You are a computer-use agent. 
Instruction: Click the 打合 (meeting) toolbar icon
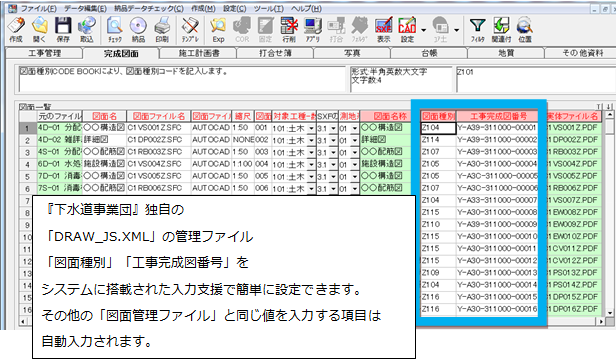(336, 29)
